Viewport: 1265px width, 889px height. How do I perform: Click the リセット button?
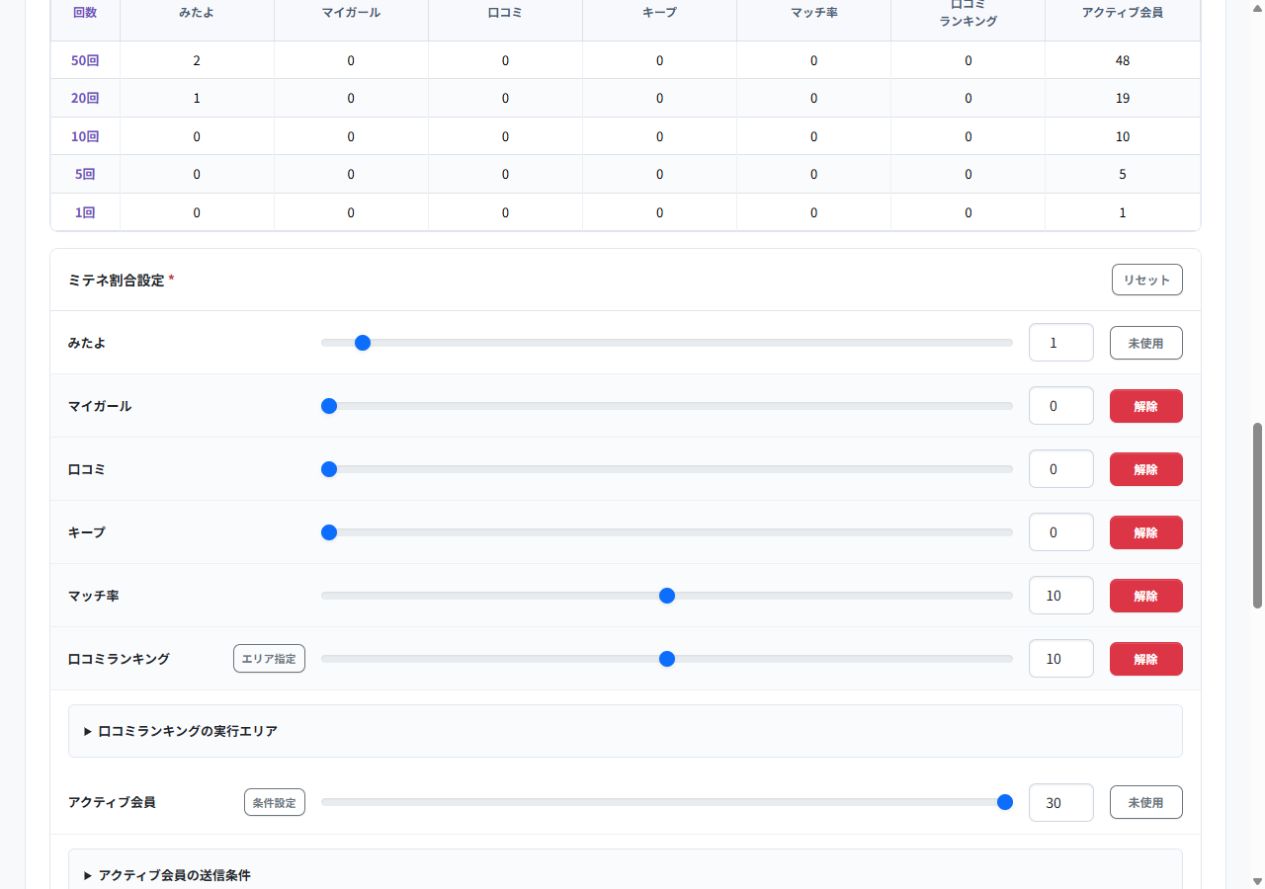pyautogui.click(x=1146, y=280)
